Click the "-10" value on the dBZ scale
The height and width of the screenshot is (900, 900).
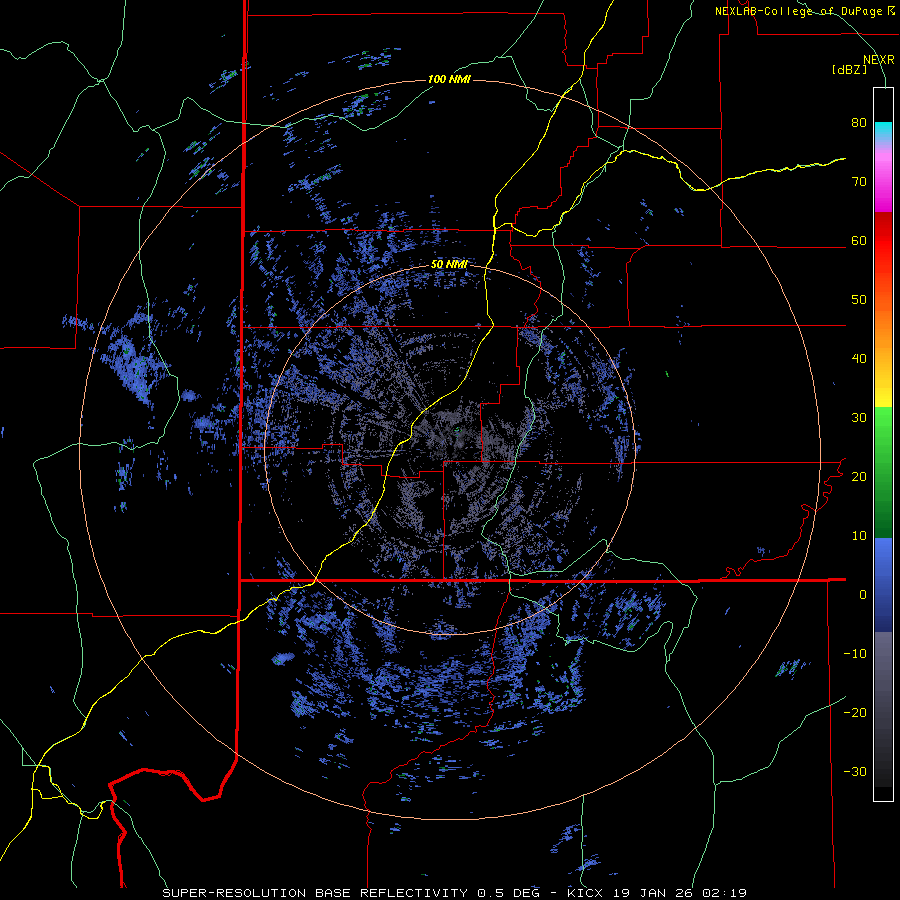click(x=855, y=654)
